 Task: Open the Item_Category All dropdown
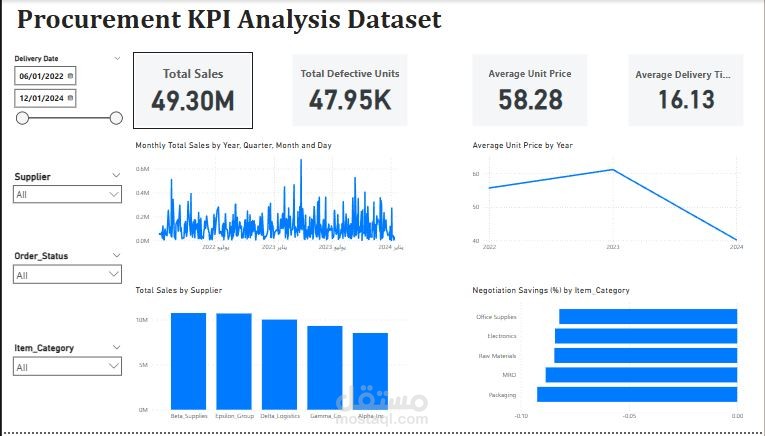point(67,367)
